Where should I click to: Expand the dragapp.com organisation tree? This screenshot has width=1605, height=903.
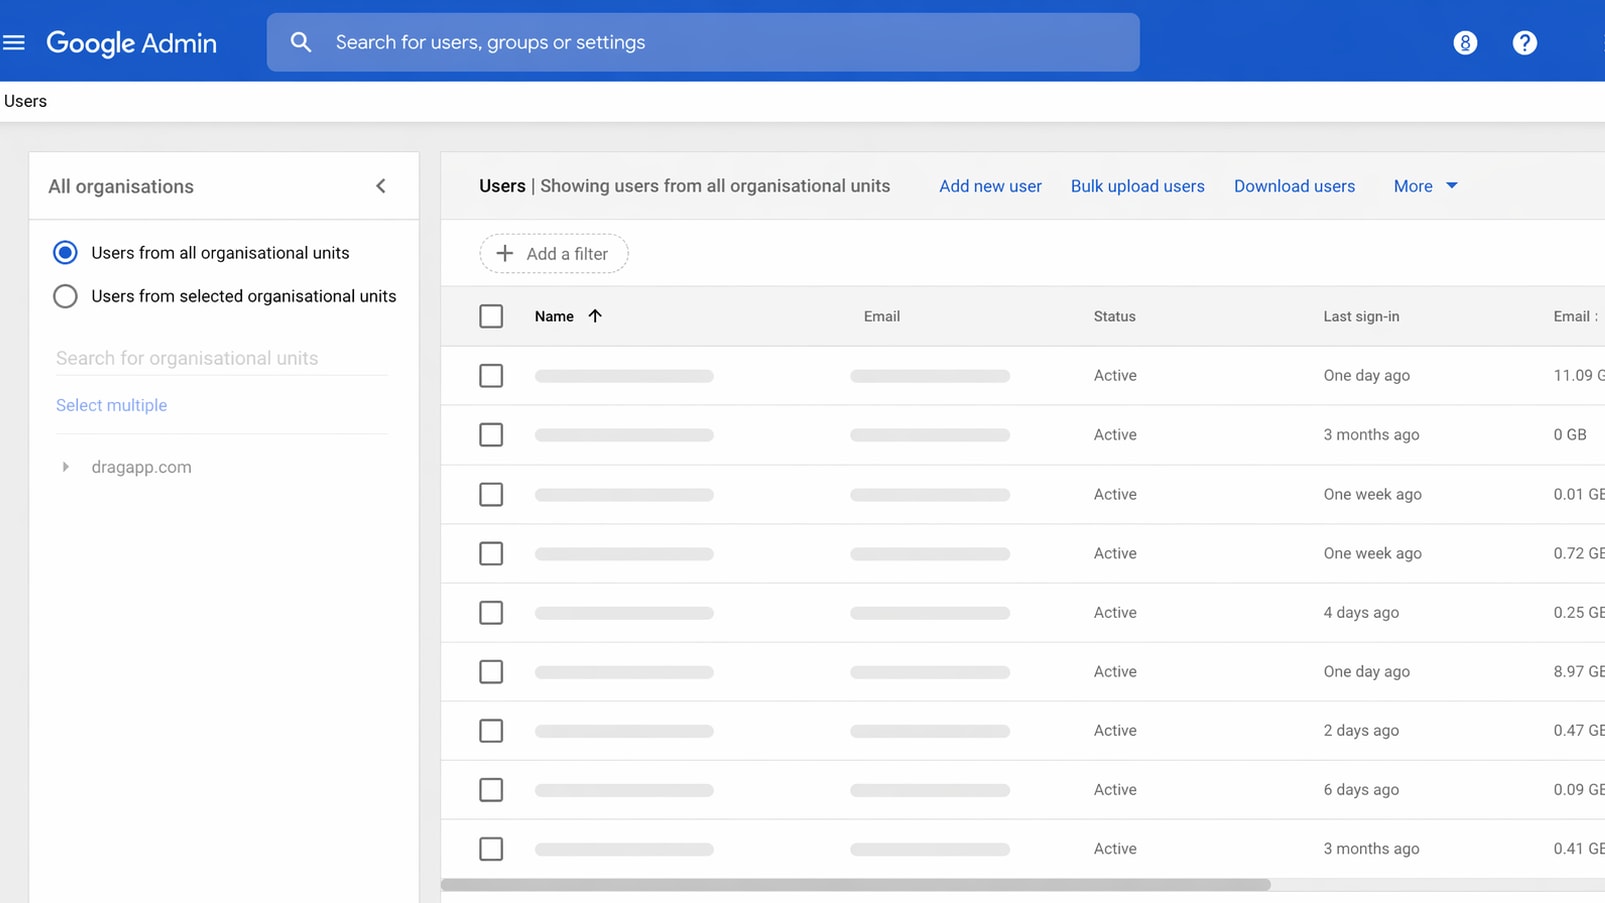(x=65, y=467)
